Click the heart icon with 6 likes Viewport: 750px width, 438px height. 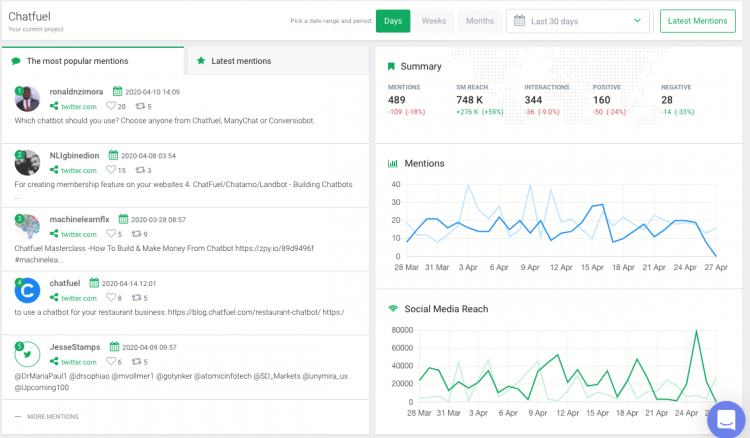111,361
